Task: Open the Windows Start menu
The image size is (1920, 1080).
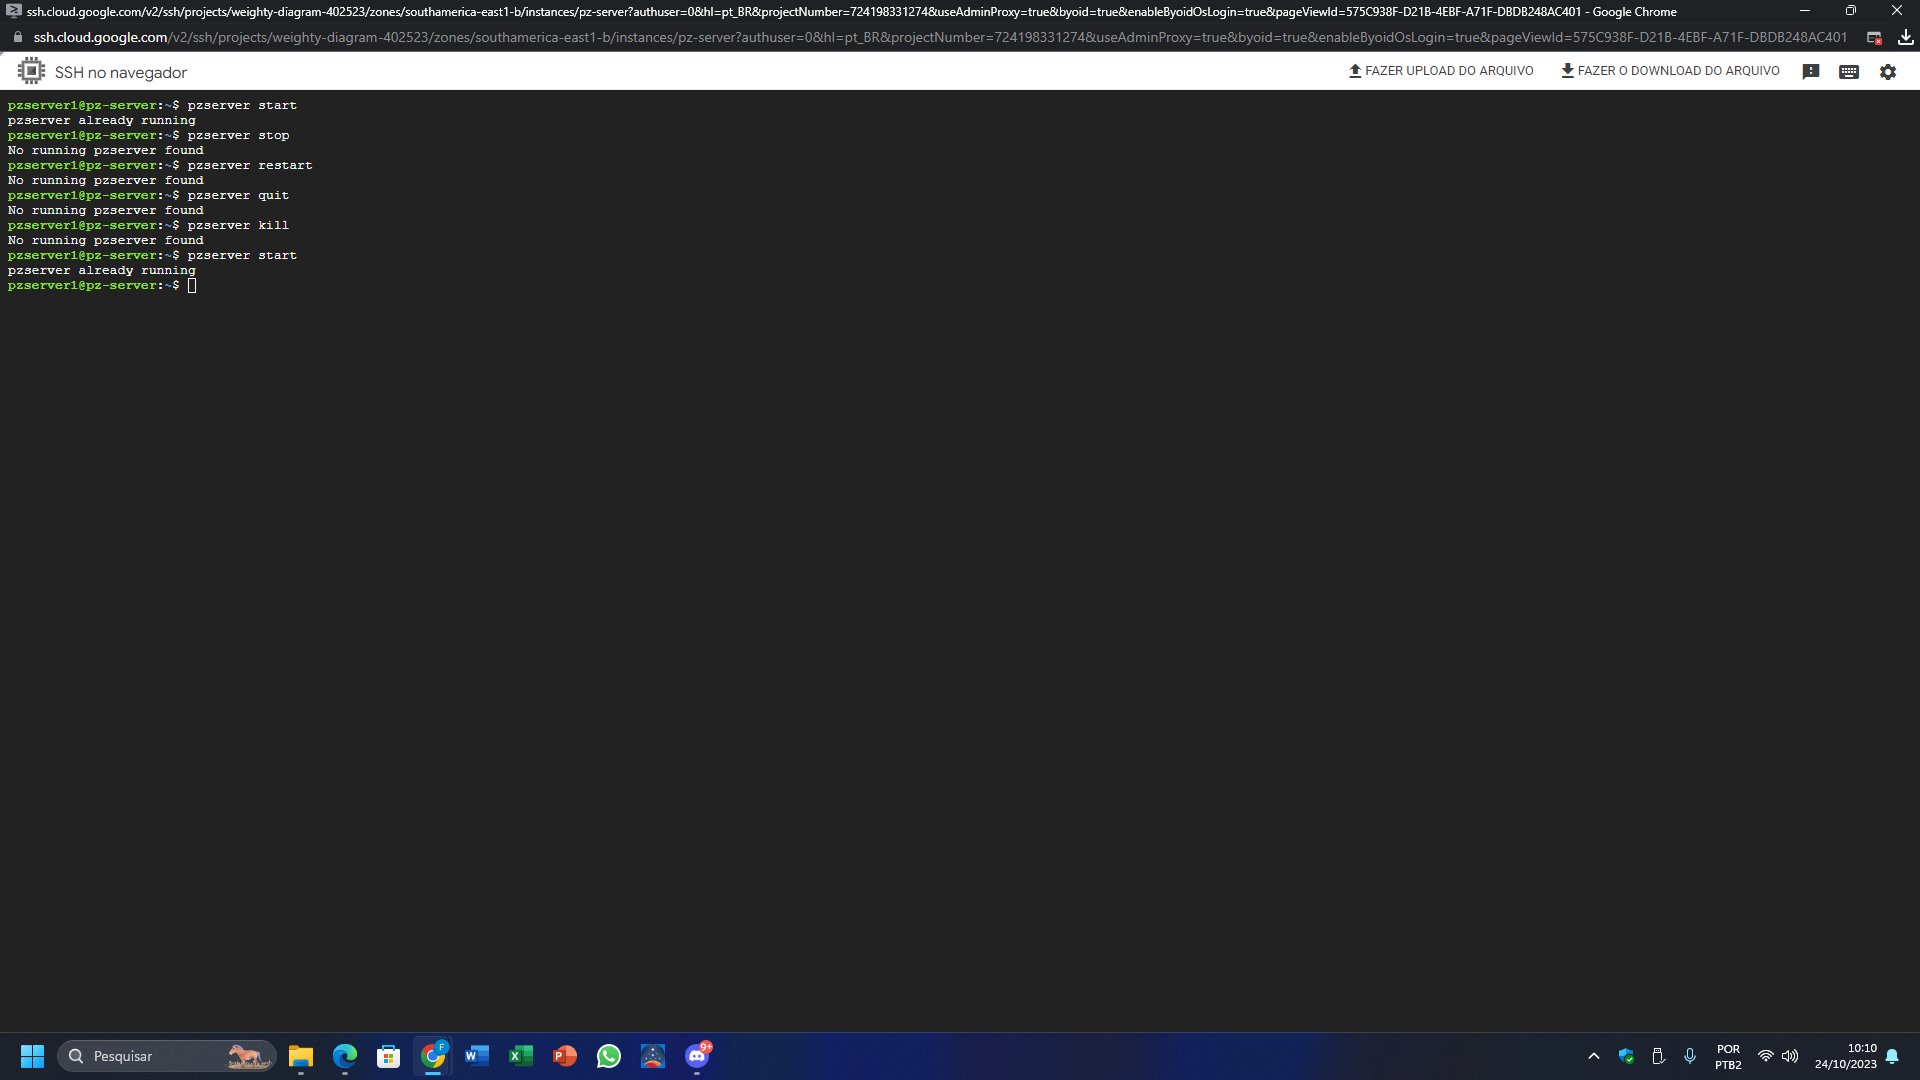Action: (x=32, y=1055)
